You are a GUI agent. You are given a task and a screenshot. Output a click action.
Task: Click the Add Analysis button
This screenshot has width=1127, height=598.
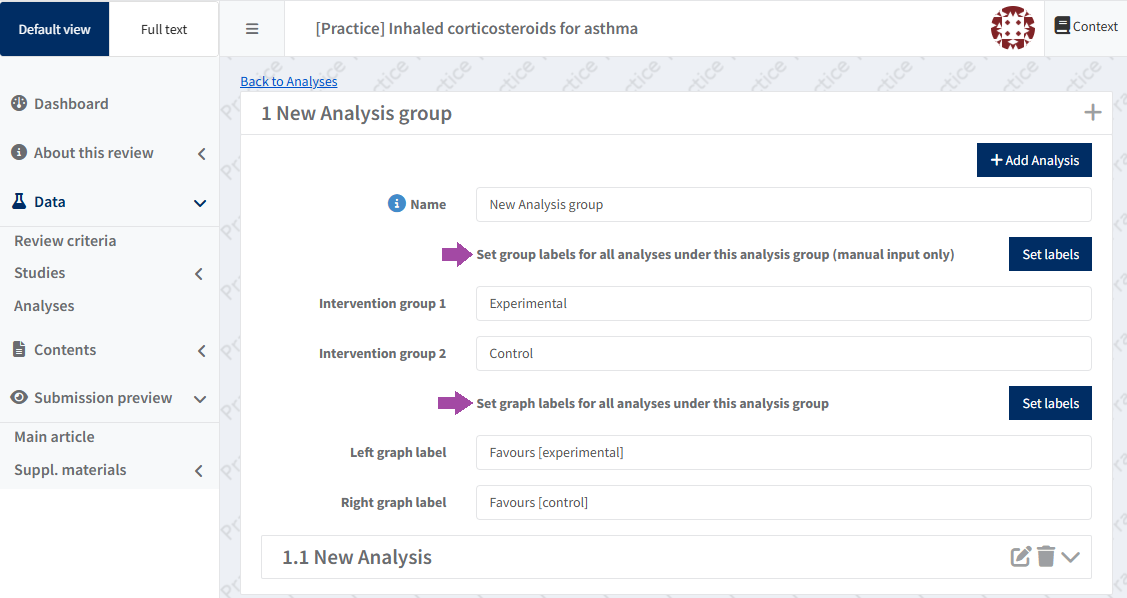coord(1034,161)
